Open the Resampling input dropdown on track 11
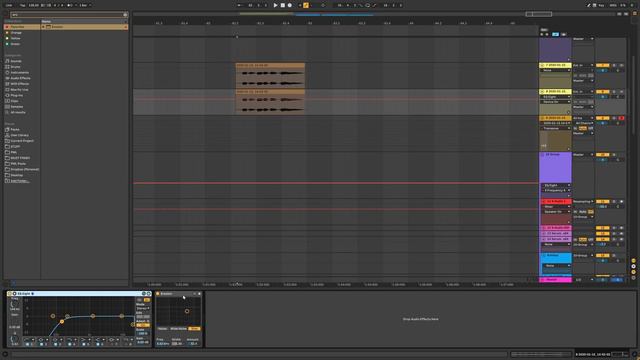 tap(583, 202)
